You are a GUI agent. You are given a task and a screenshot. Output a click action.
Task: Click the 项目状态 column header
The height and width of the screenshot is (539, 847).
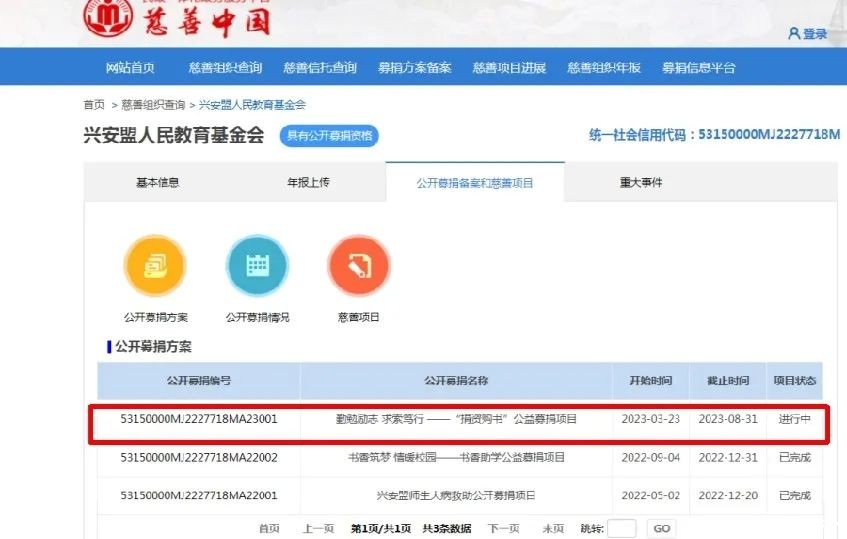pos(795,381)
